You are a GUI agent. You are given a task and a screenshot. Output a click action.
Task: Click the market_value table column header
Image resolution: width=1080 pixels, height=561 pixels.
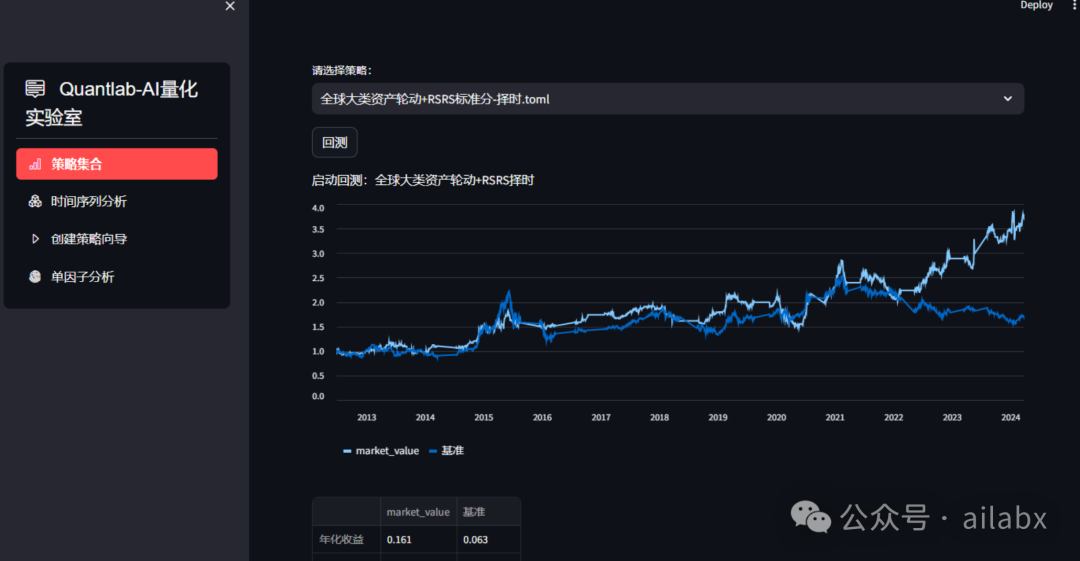(x=418, y=512)
